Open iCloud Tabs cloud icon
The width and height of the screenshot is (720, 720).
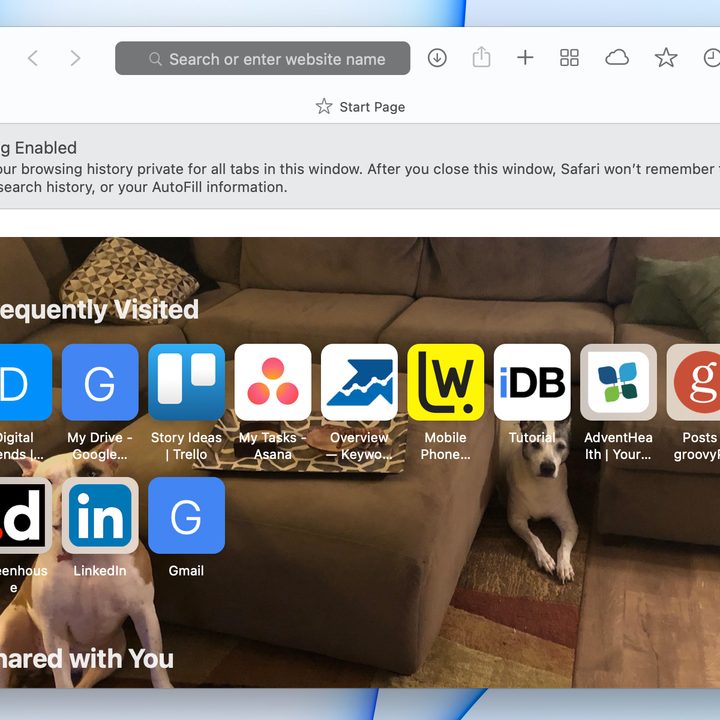pyautogui.click(x=617, y=58)
